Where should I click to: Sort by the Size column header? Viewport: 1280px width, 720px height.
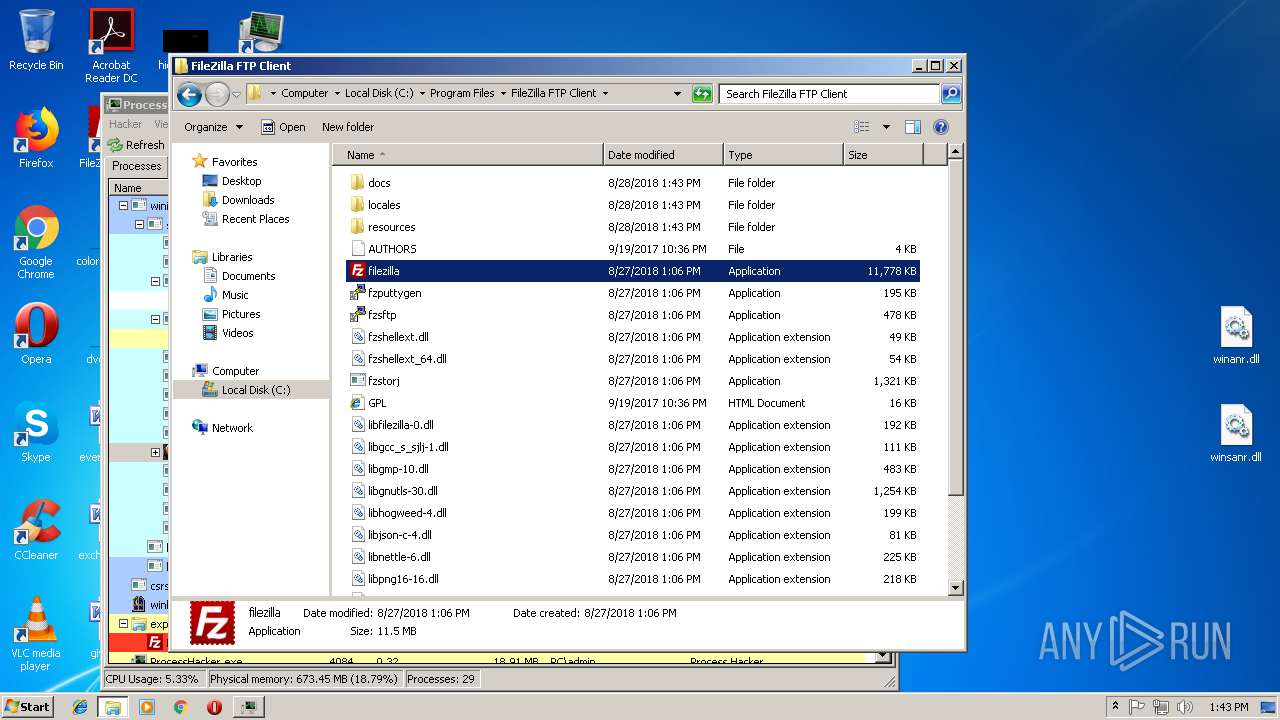point(883,155)
